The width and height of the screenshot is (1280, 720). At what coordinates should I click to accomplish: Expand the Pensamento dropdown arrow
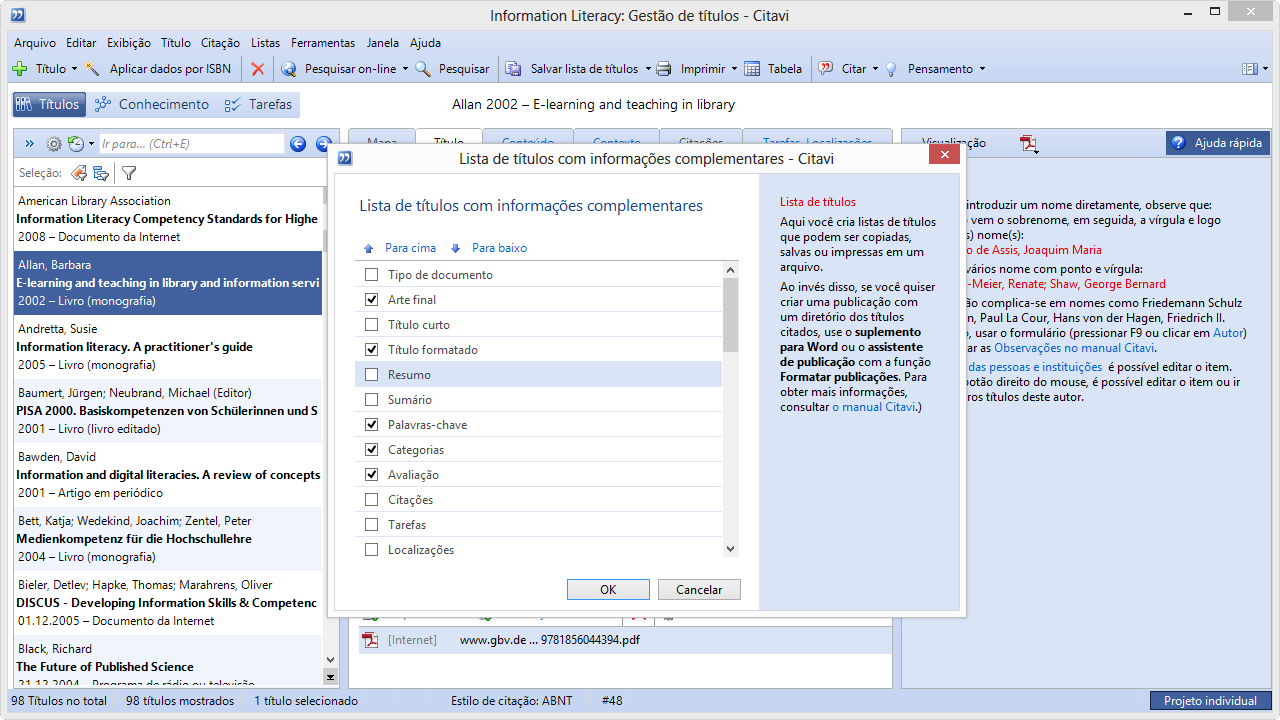[982, 69]
